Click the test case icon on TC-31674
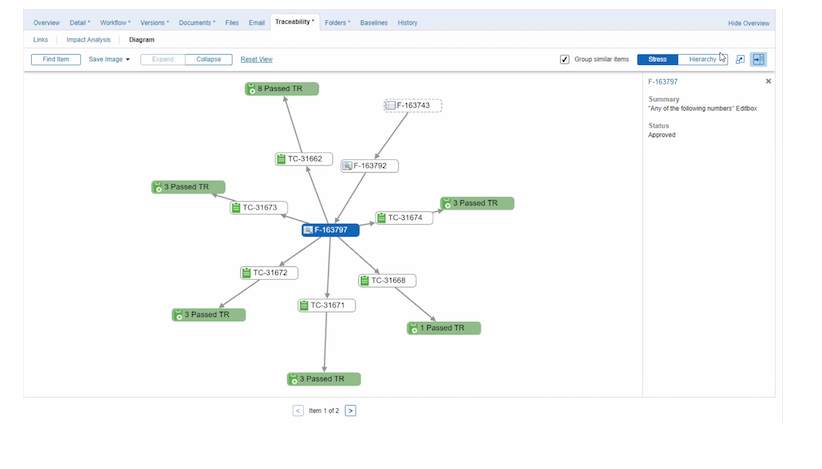Viewport: 822px width, 469px height. pyautogui.click(x=381, y=217)
